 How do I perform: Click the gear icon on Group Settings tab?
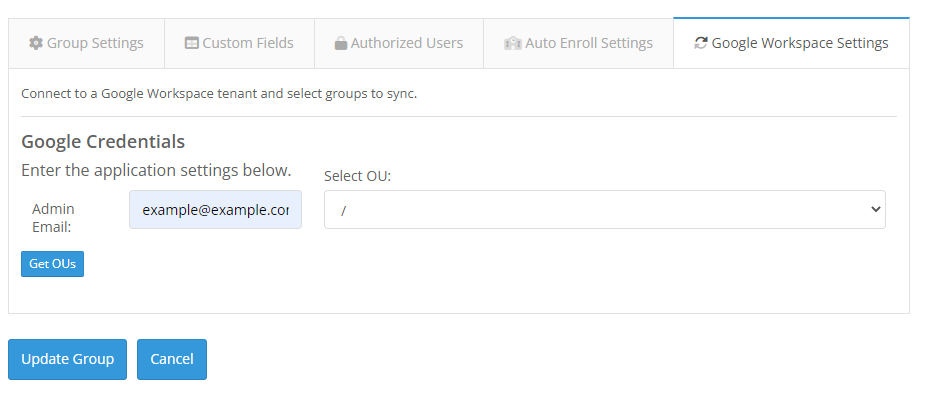[x=36, y=43]
